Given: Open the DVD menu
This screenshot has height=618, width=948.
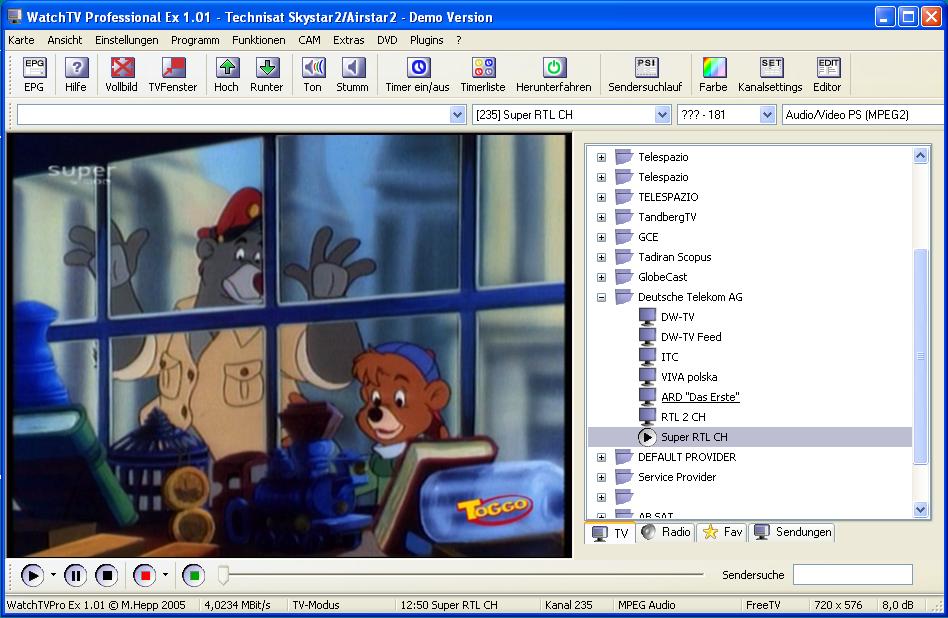Looking at the screenshot, I should point(387,40).
